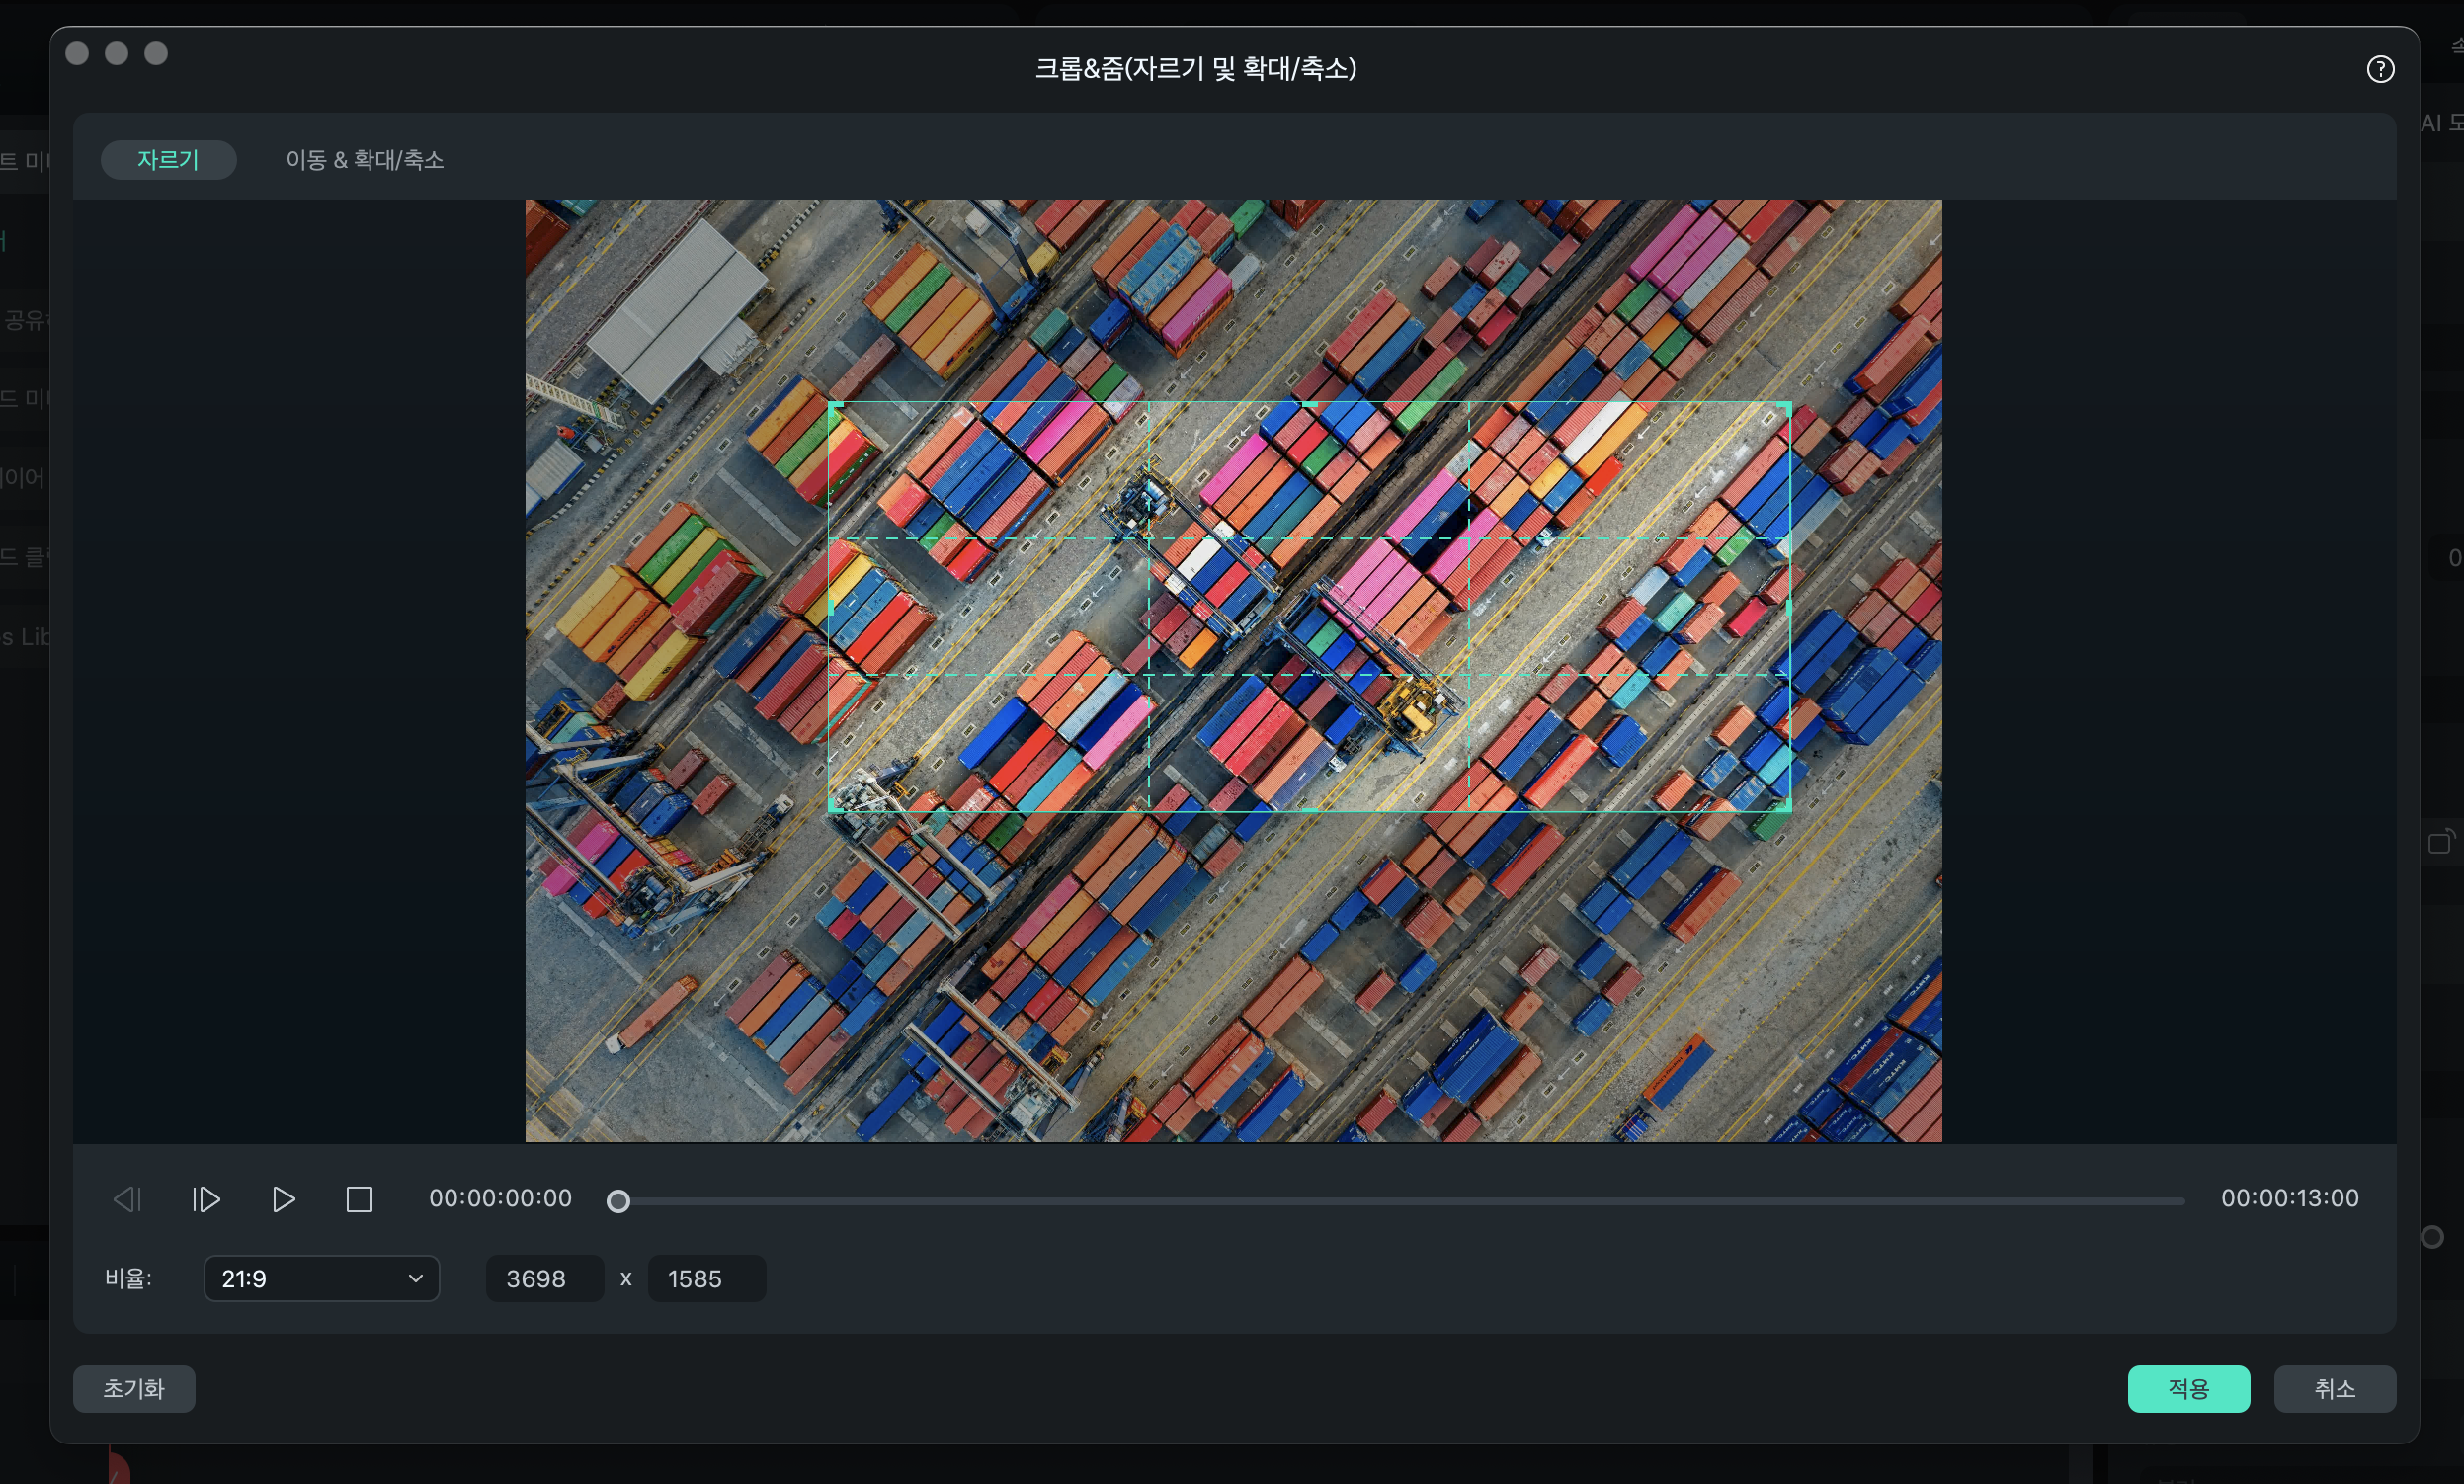
Task: Open the 비율 21:9 ratio dropdown
Action: click(x=321, y=1278)
